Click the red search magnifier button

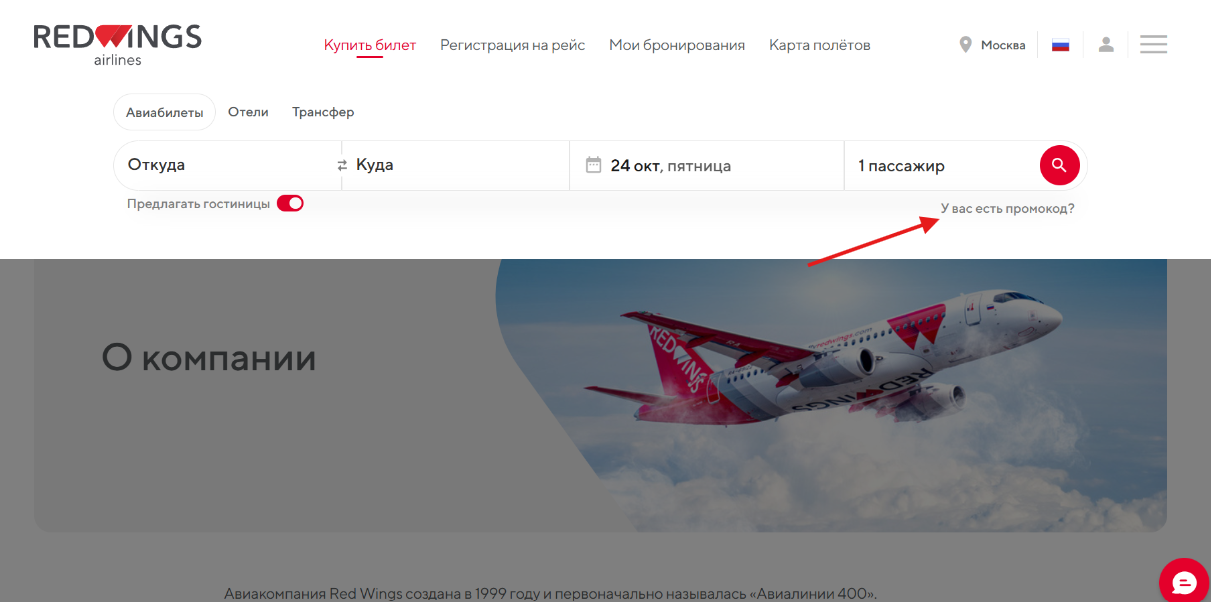(1059, 165)
